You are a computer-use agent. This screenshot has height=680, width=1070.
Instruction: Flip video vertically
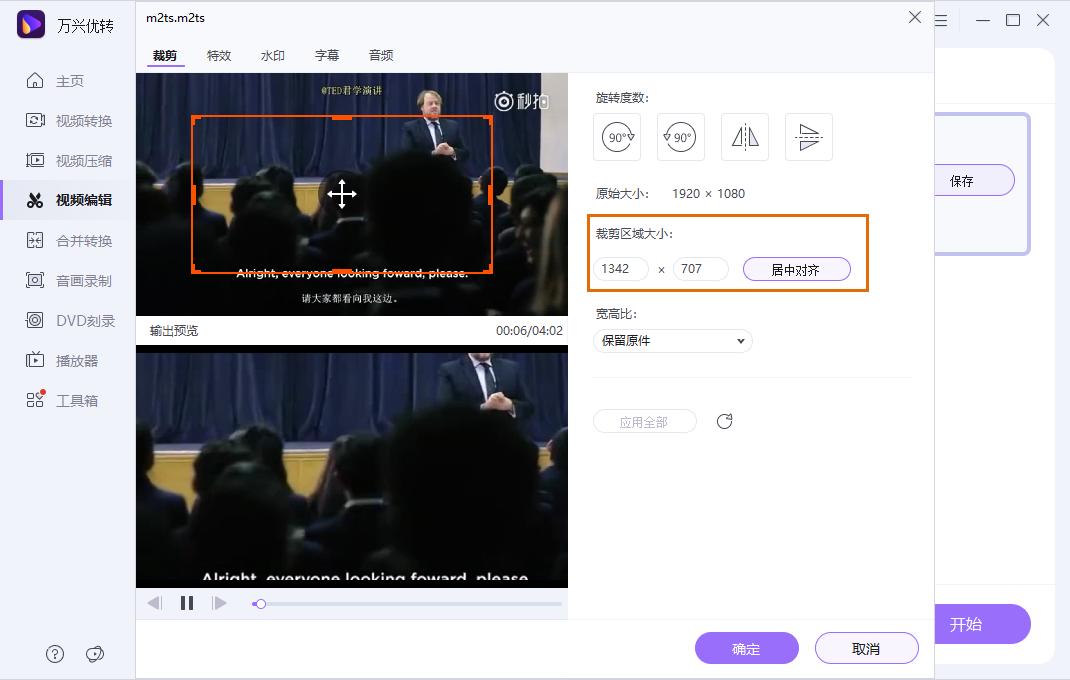point(809,137)
